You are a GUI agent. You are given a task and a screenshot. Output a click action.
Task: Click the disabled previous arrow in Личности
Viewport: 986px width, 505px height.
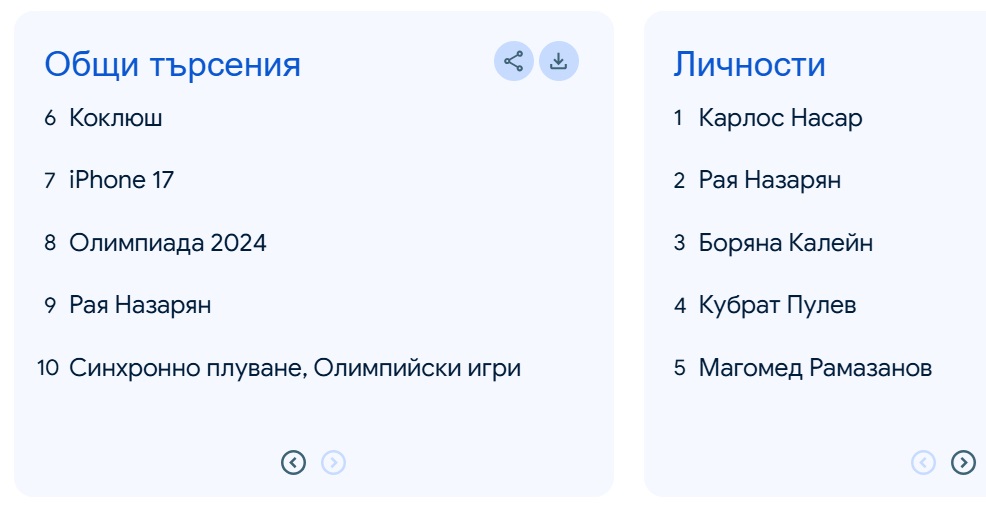pyautogui.click(x=924, y=462)
